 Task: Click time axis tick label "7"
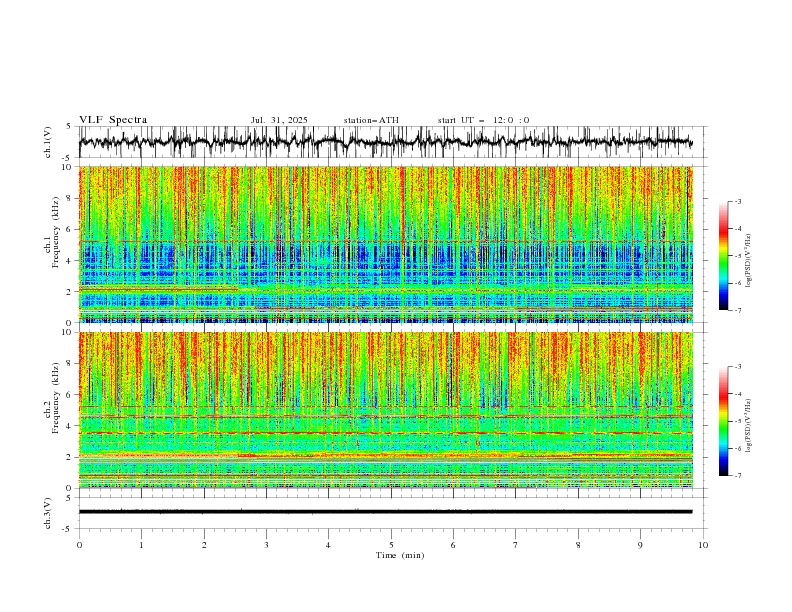516,545
